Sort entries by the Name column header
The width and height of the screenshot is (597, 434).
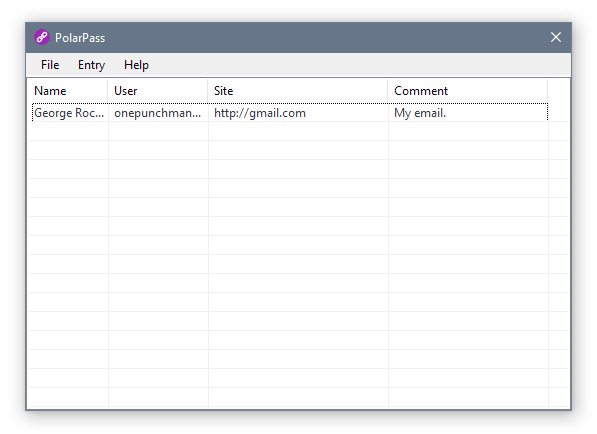68,91
